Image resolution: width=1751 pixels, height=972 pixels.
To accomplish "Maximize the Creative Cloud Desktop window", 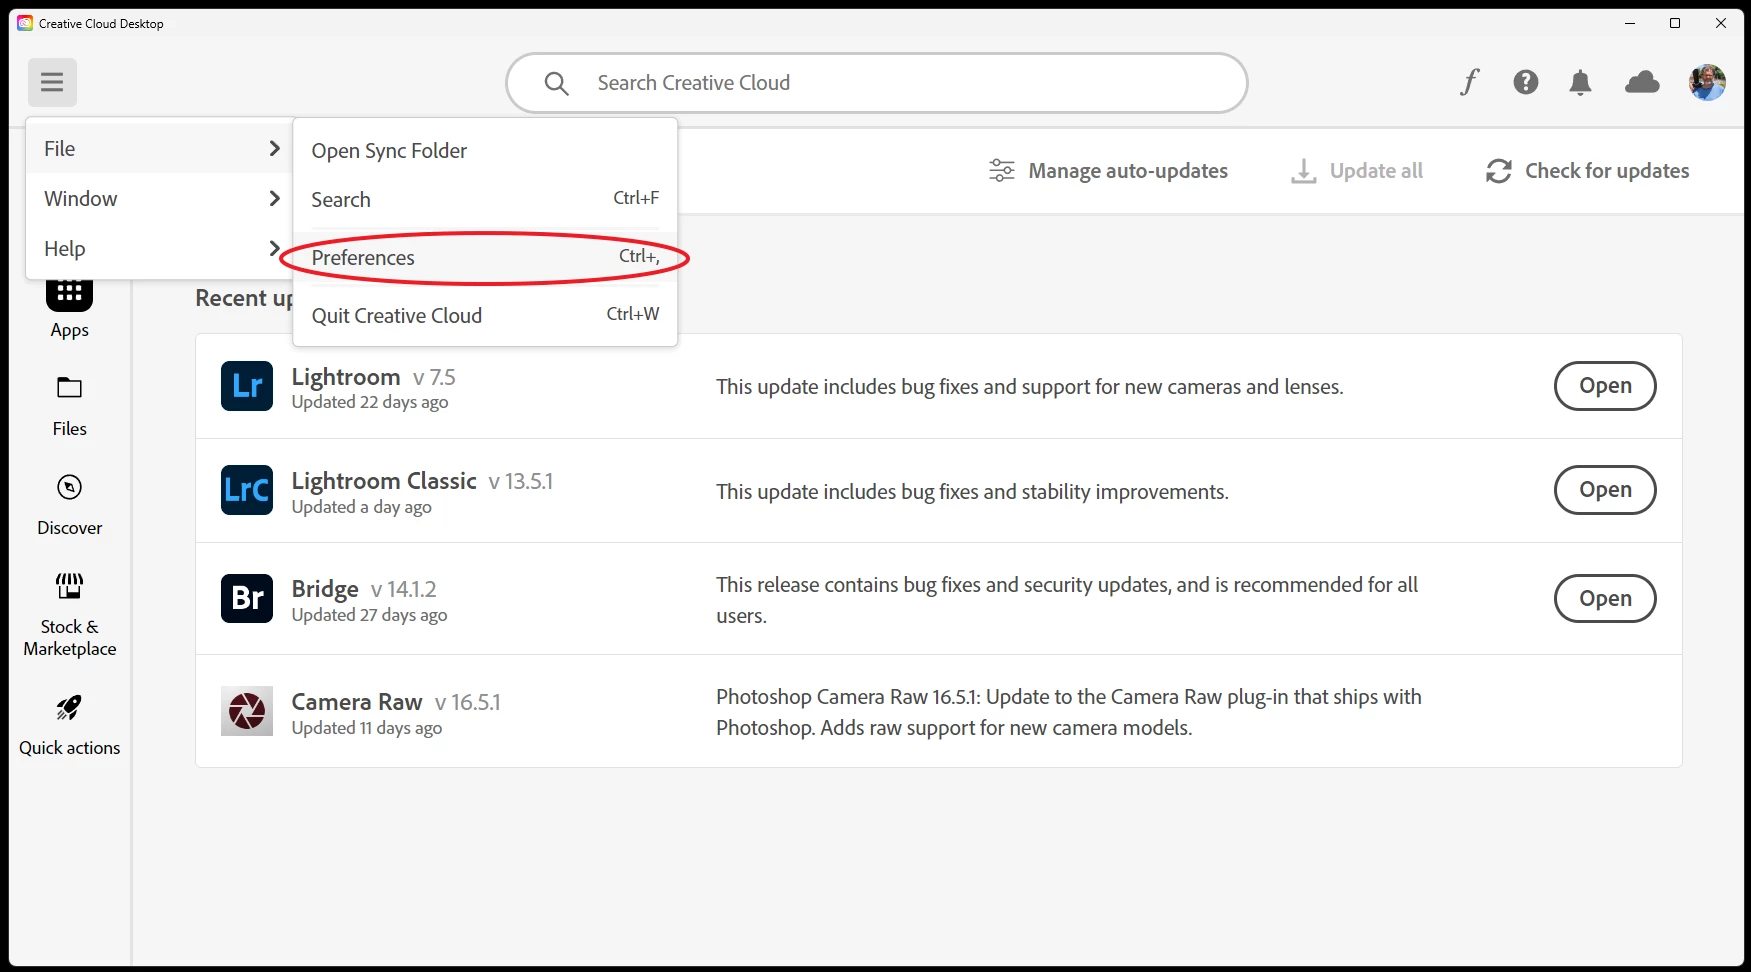I will pyautogui.click(x=1675, y=23).
